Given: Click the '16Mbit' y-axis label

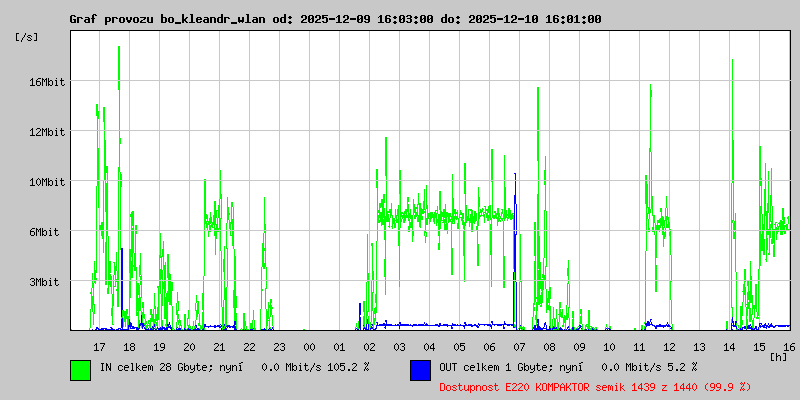Looking at the screenshot, I should coord(46,82).
